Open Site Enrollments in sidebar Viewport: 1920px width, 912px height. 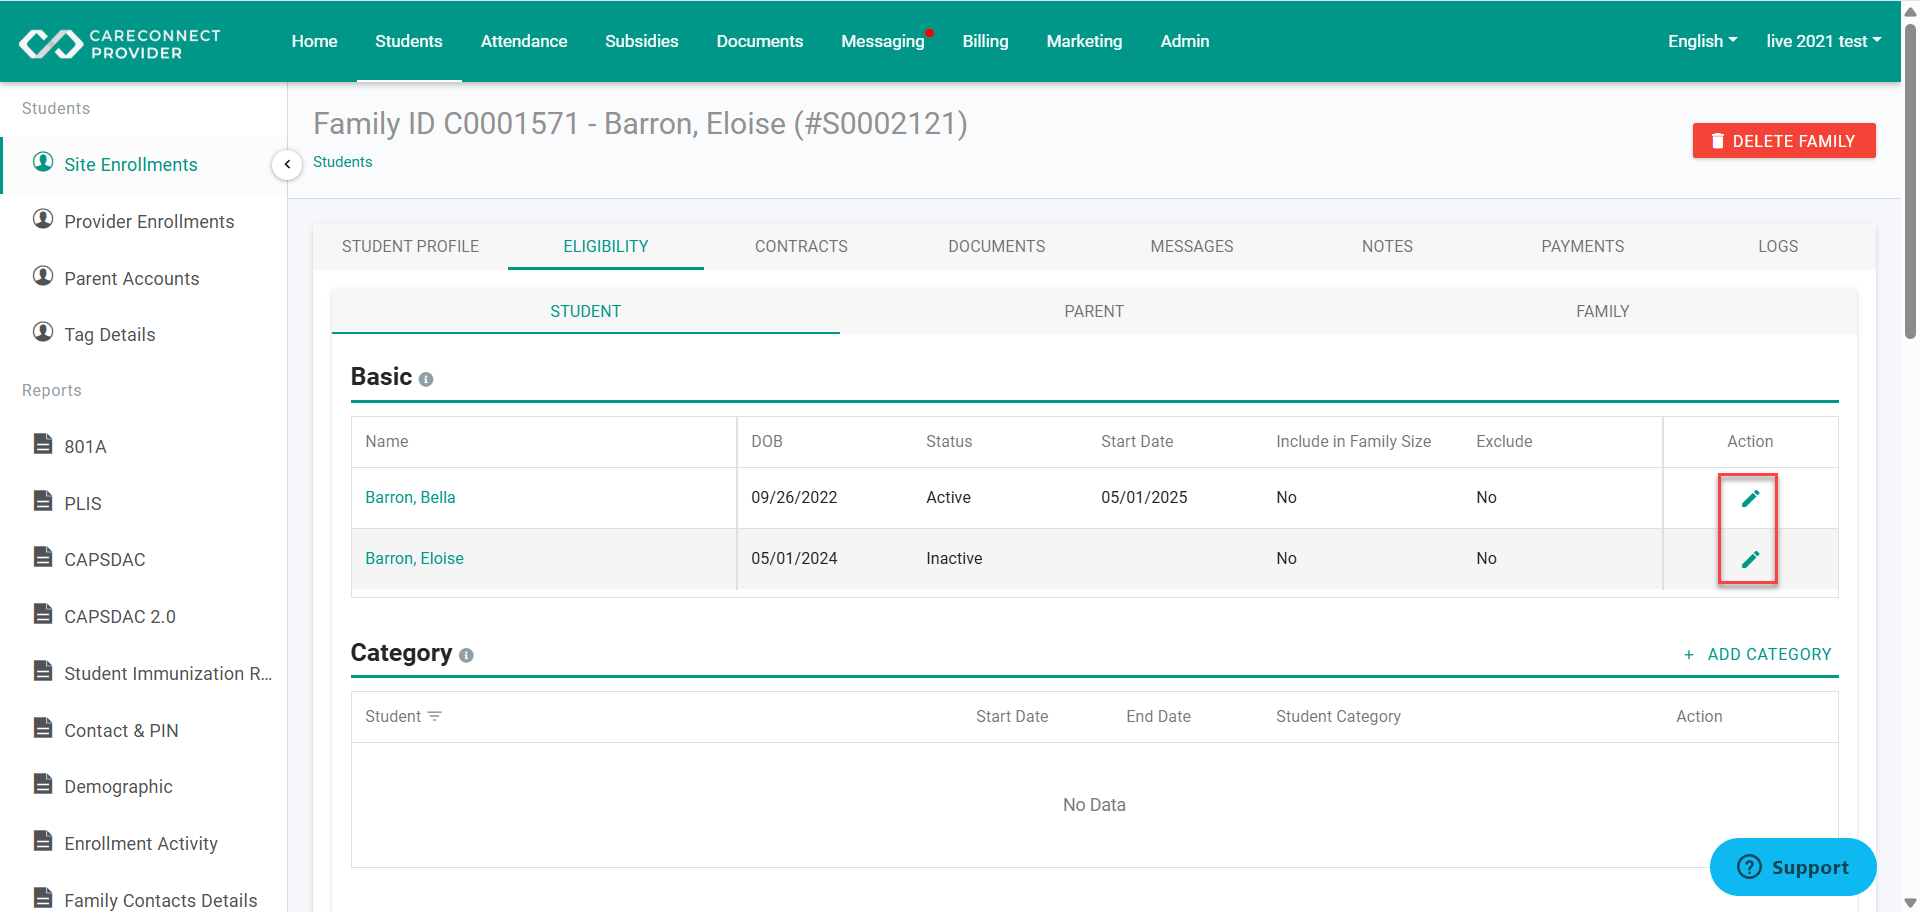tap(131, 165)
